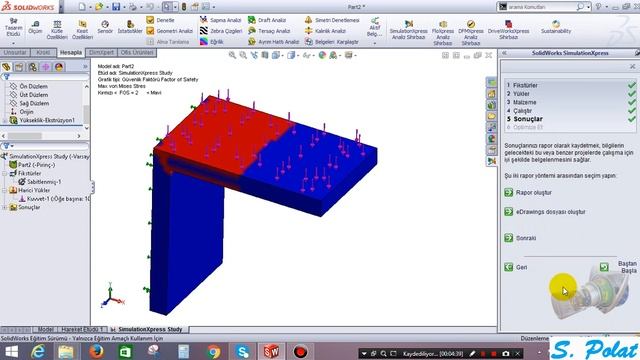Expand Sonuçlar node in study tree

point(4,207)
